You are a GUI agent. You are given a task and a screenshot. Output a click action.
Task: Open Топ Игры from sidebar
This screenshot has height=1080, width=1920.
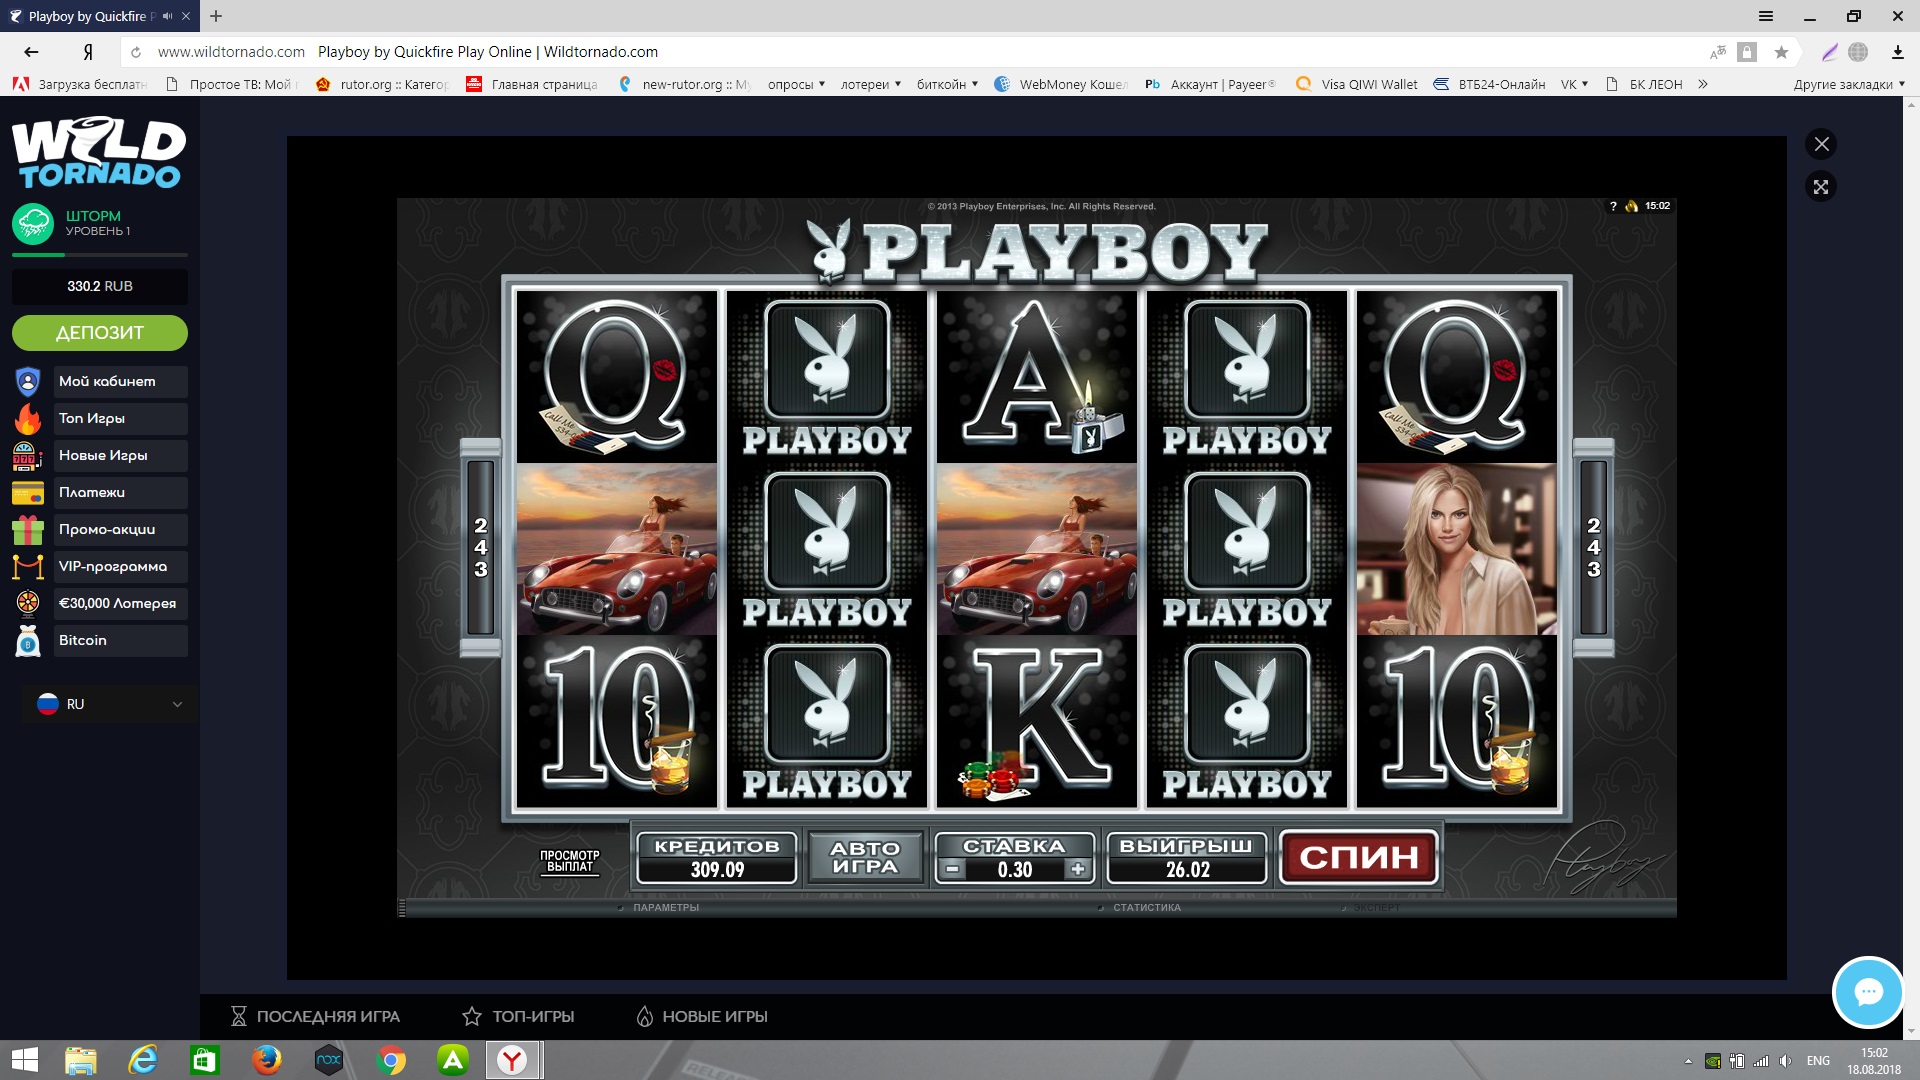click(92, 418)
